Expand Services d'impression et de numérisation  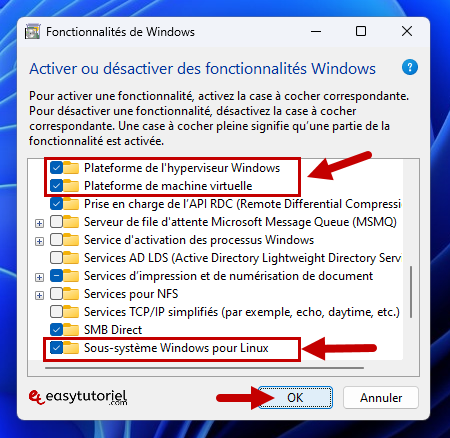(x=39, y=277)
